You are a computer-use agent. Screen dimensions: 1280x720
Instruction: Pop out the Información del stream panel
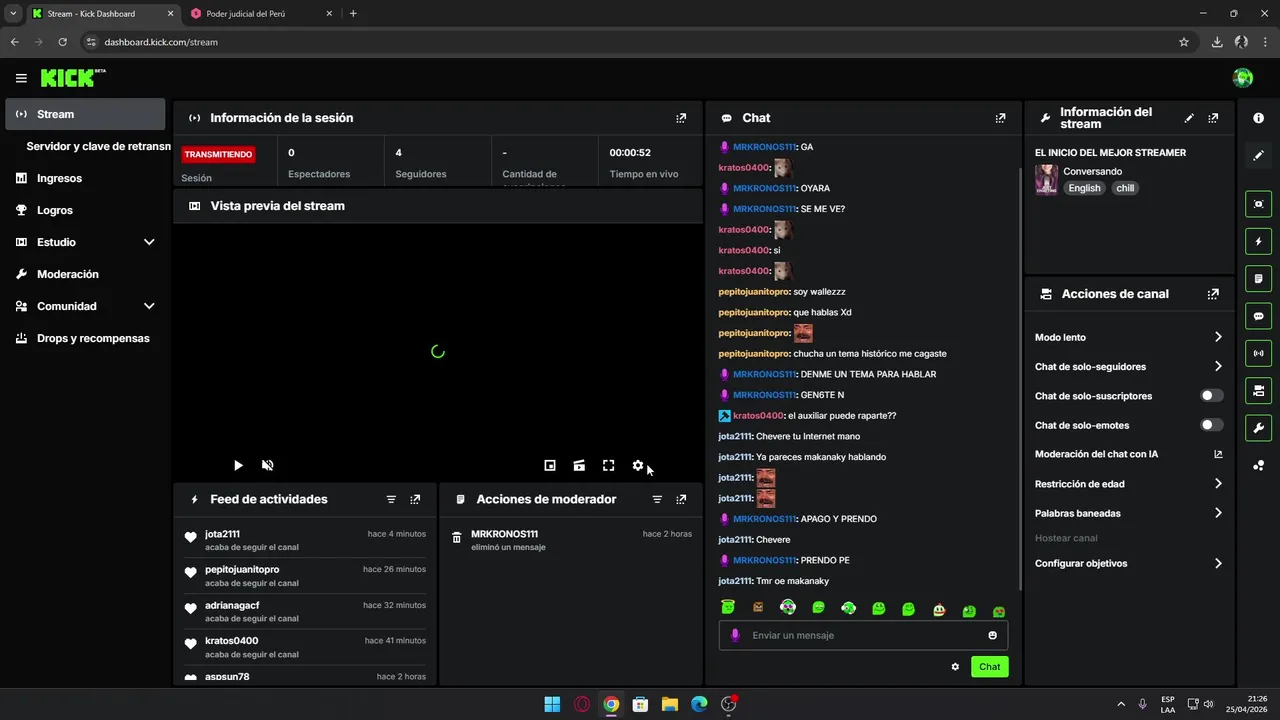coord(1213,118)
